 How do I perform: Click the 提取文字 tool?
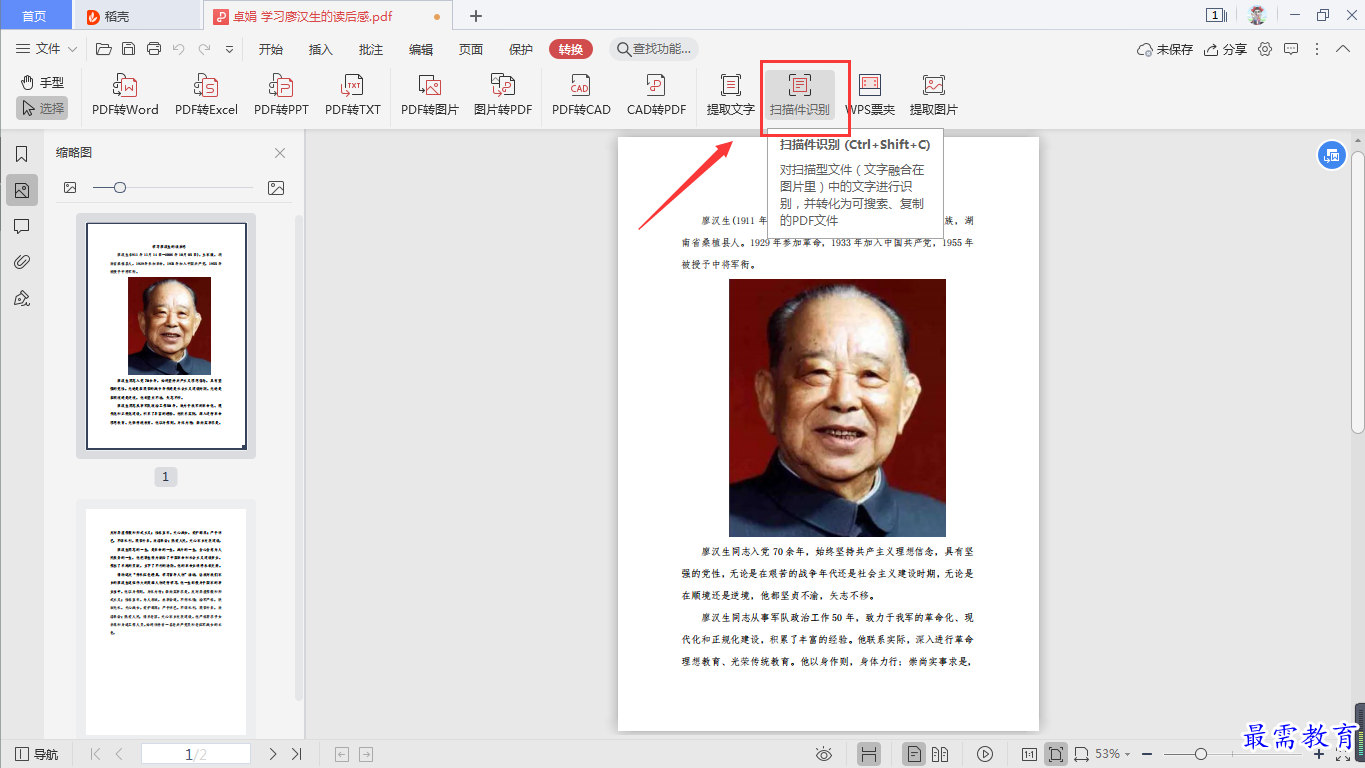point(731,96)
